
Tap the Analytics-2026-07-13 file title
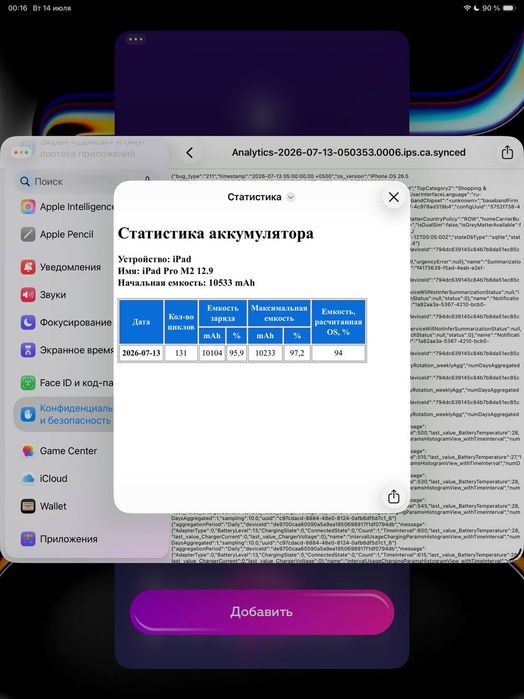(348, 152)
